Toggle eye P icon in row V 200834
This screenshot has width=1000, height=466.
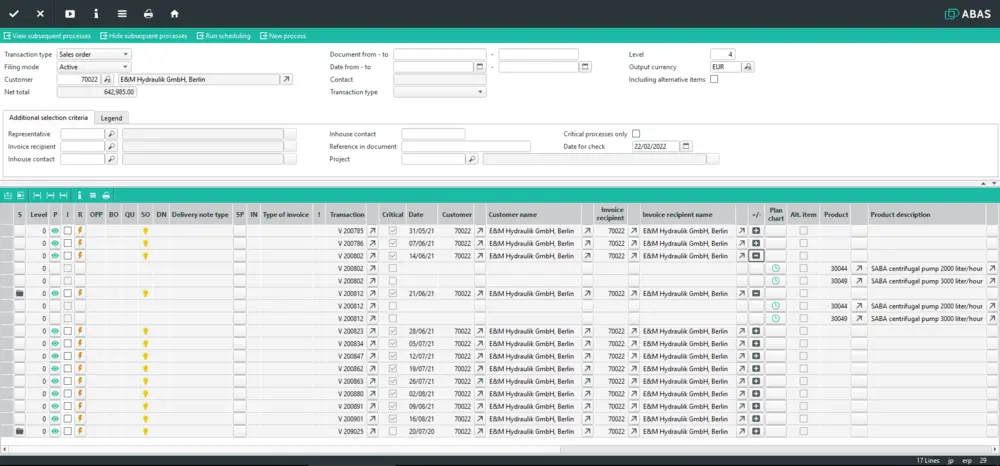coord(55,344)
